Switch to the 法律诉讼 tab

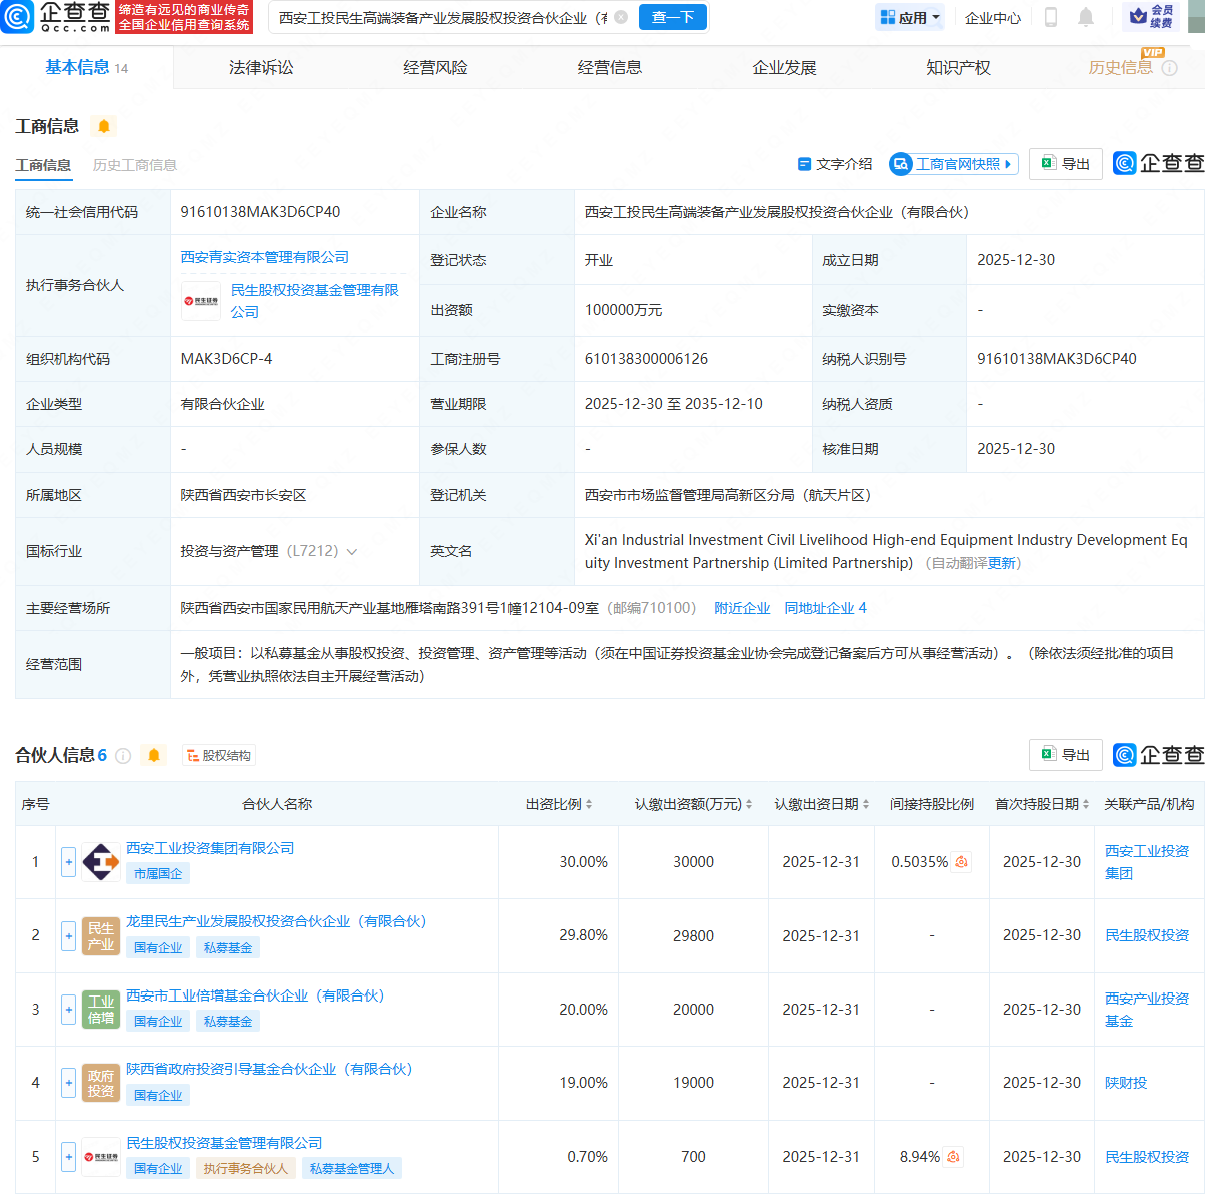[x=261, y=67]
